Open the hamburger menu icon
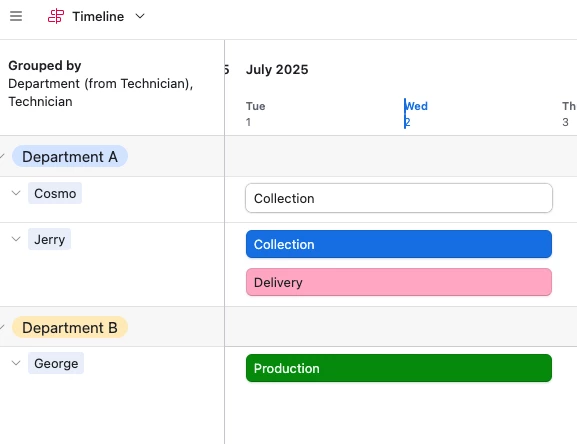This screenshot has height=444, width=577. 16,16
